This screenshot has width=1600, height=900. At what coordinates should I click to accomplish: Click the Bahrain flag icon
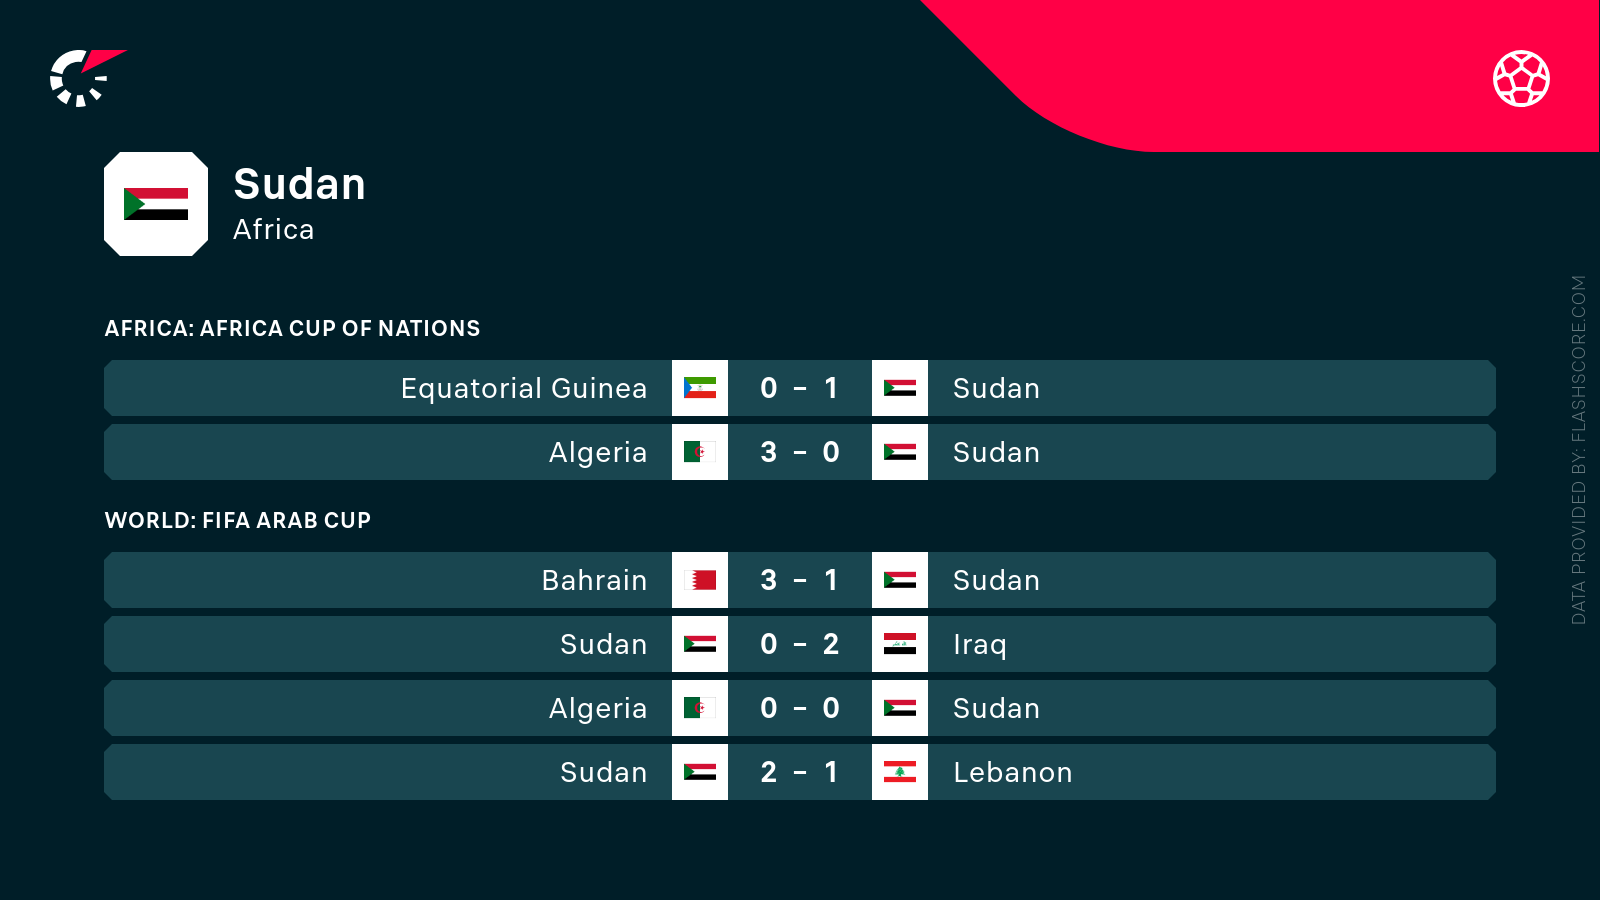click(700, 580)
